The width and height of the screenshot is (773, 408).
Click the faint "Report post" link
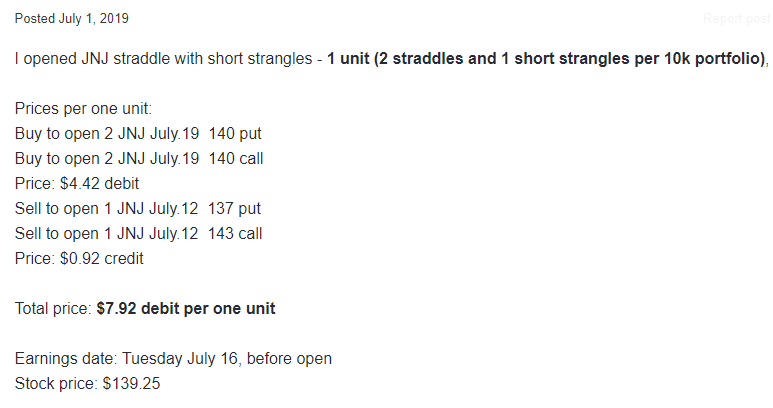coord(738,19)
